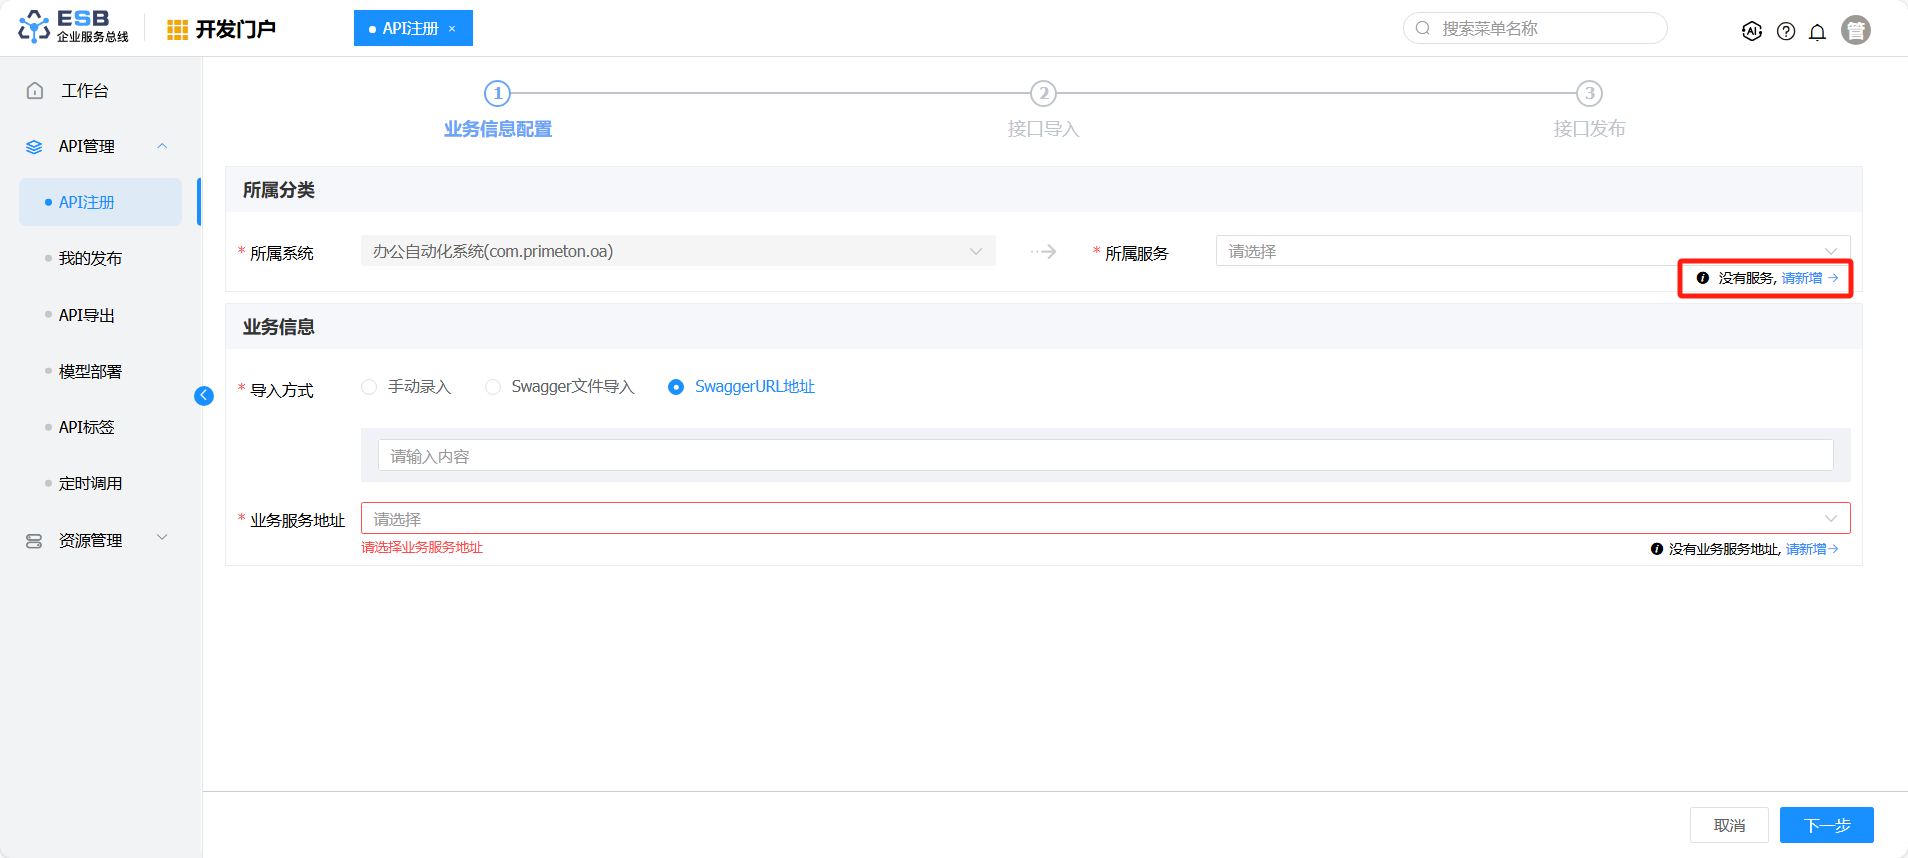The height and width of the screenshot is (858, 1908).
Task: Collapse sidebar with the blue arrow button
Action: [204, 396]
